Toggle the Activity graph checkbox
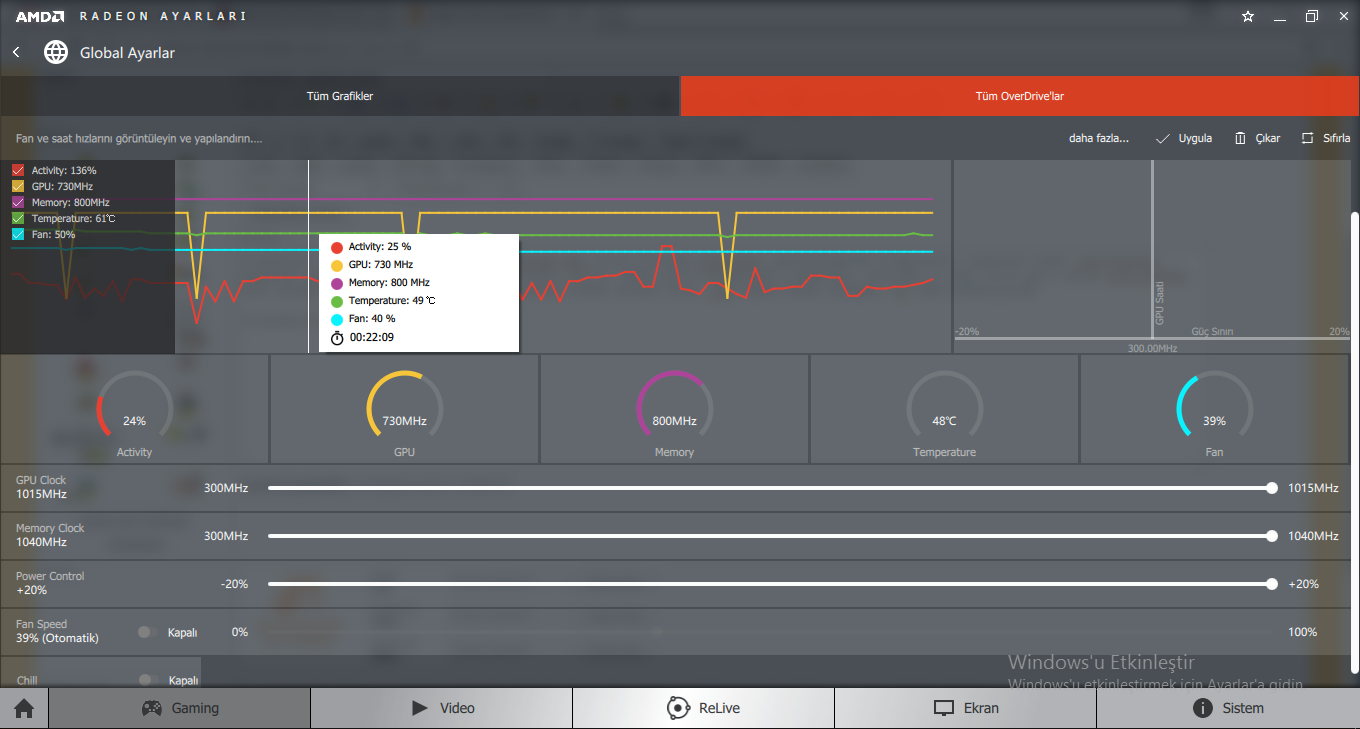The width and height of the screenshot is (1360, 729). click(x=18, y=170)
